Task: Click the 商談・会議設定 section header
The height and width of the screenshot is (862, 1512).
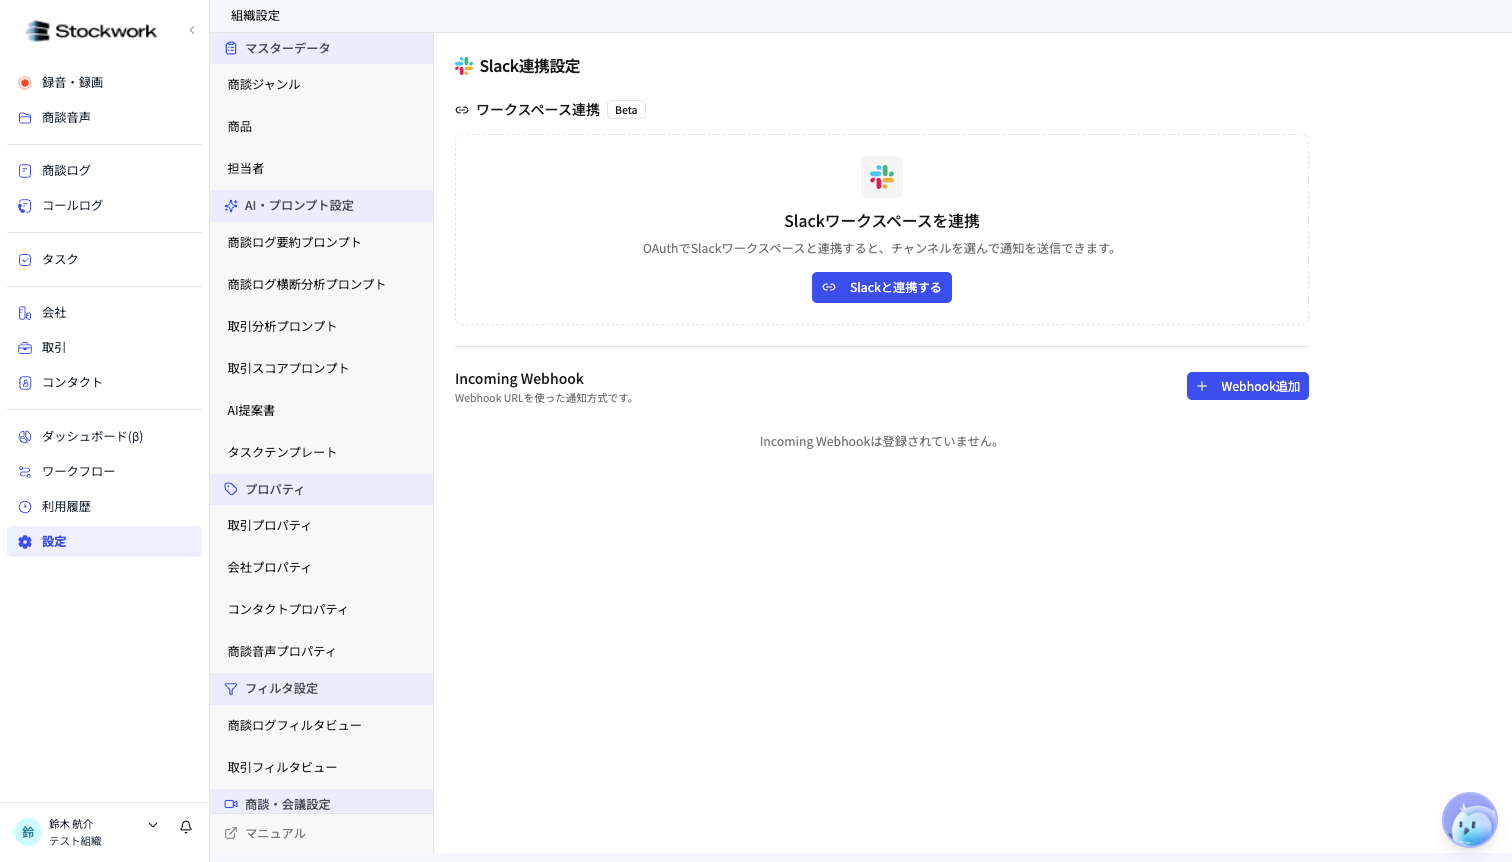Action: pos(321,803)
